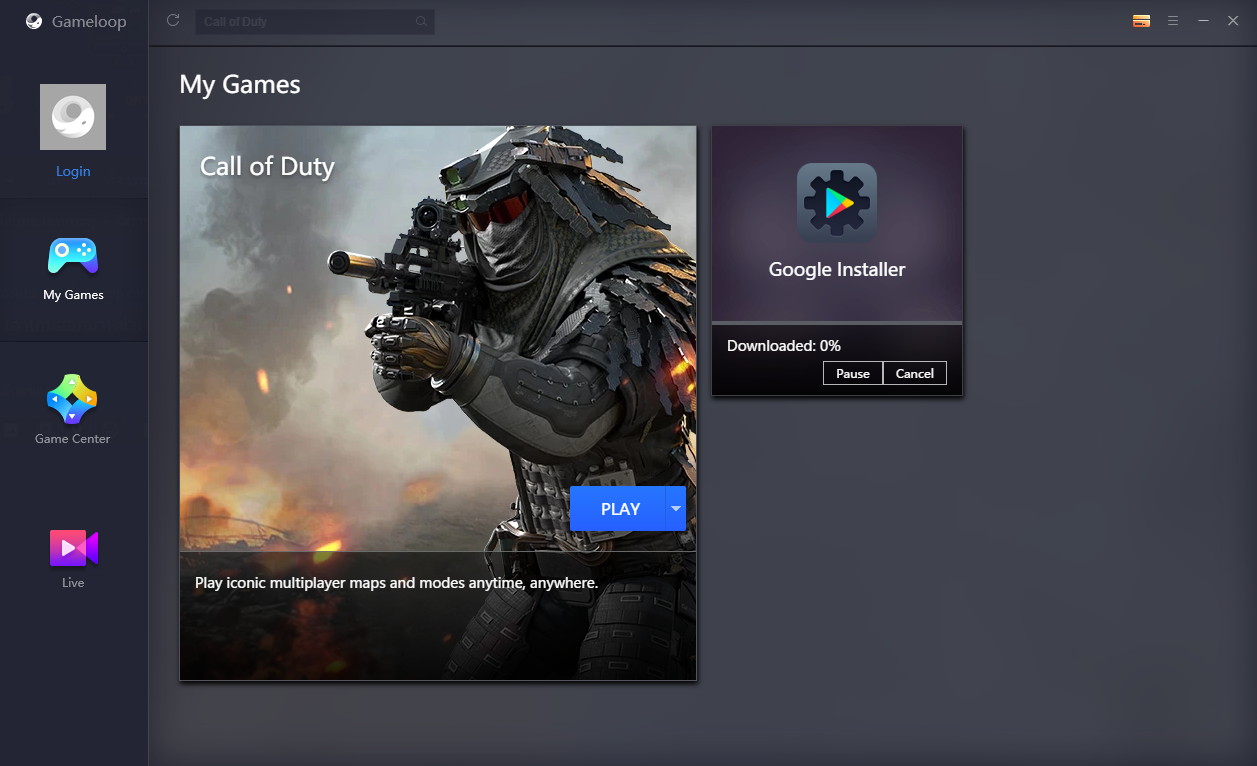The image size is (1257, 766).
Task: Close the Gameloop window
Action: coord(1233,21)
